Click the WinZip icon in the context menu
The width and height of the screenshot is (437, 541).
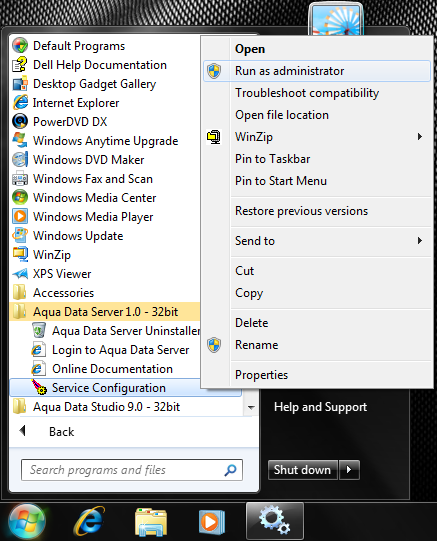coord(214,137)
